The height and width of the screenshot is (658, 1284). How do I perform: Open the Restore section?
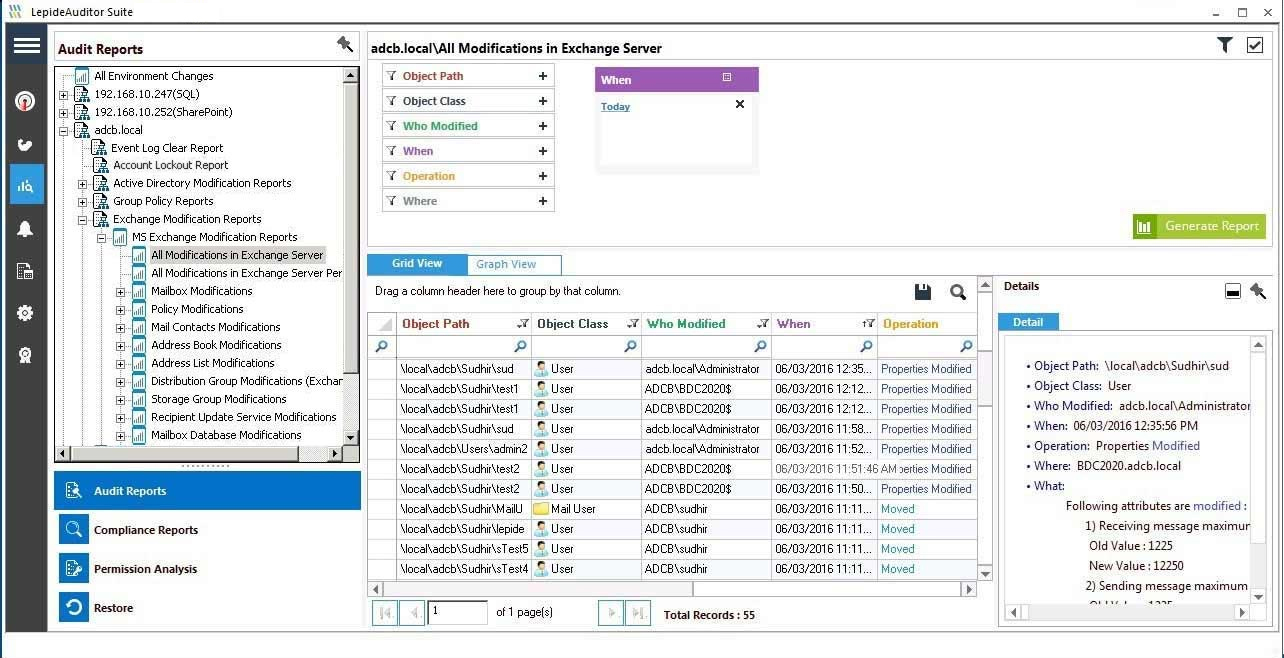(x=208, y=608)
